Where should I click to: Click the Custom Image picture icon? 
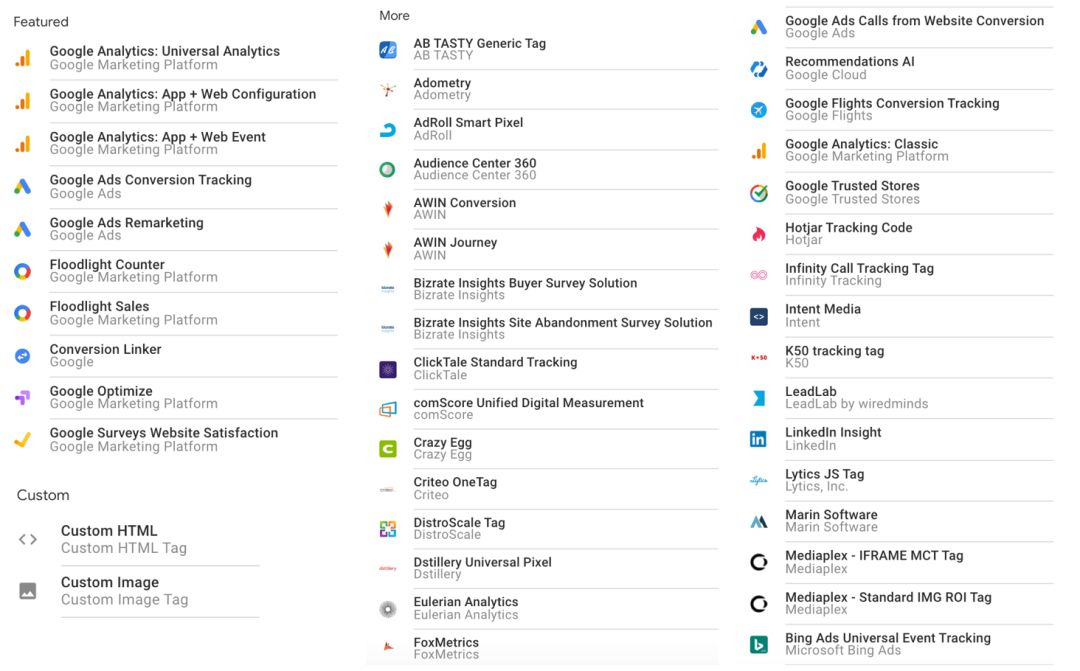click(x=28, y=591)
